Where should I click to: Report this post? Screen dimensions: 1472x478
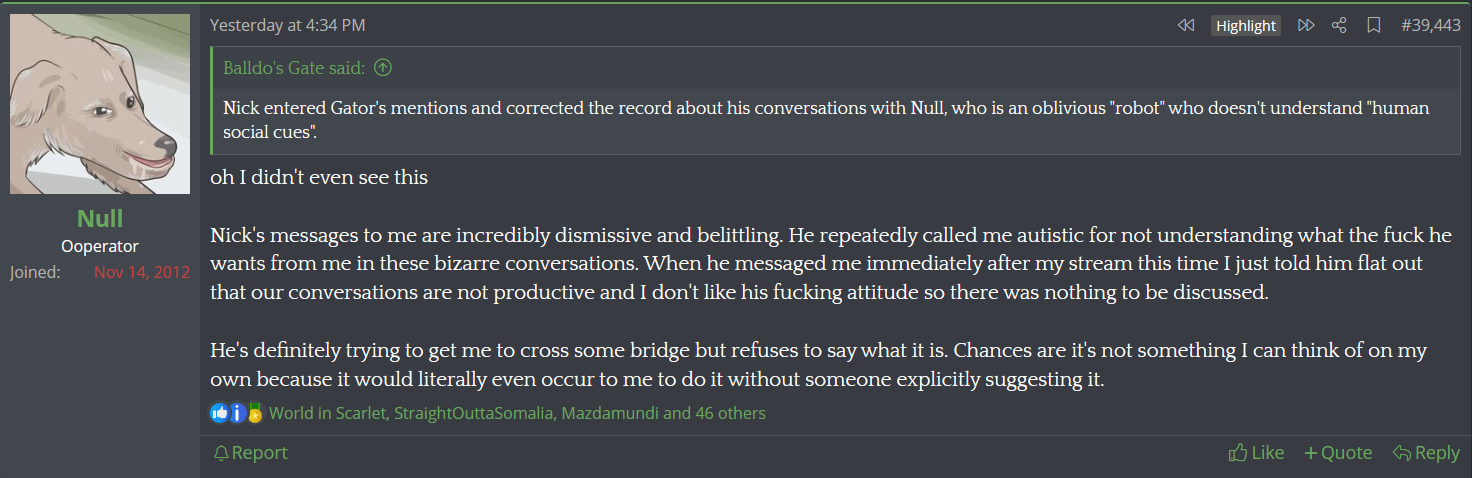pyautogui.click(x=251, y=453)
